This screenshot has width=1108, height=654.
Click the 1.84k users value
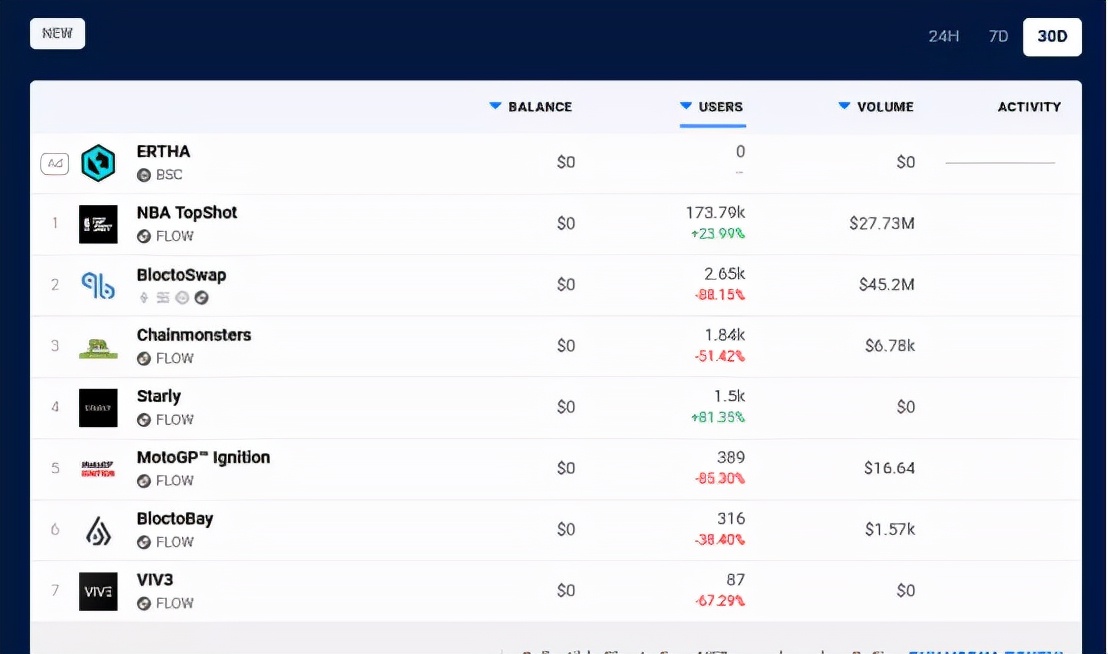(724, 335)
